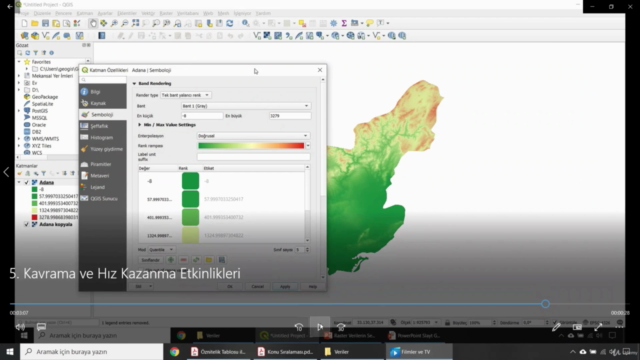This screenshot has height=360, width=640.
Task: Collapse the Band Rendering section
Action: [134, 84]
